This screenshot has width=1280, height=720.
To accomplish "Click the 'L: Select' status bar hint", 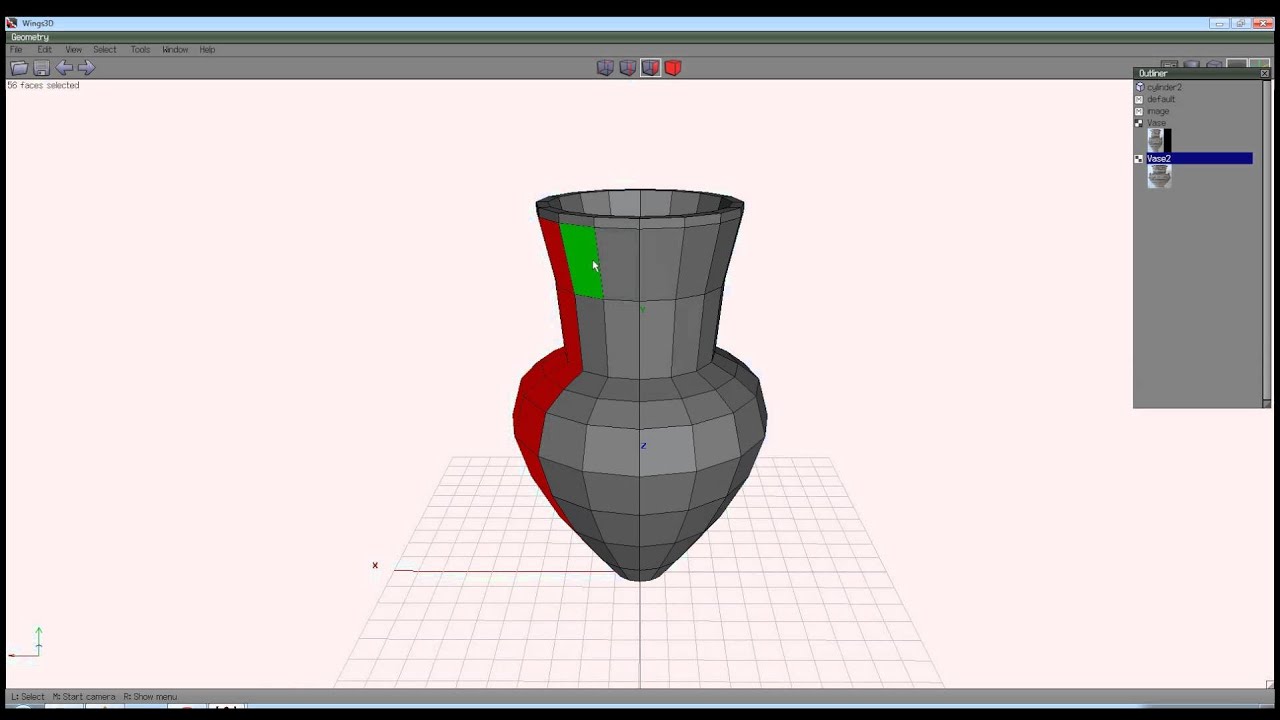I will 28,697.
